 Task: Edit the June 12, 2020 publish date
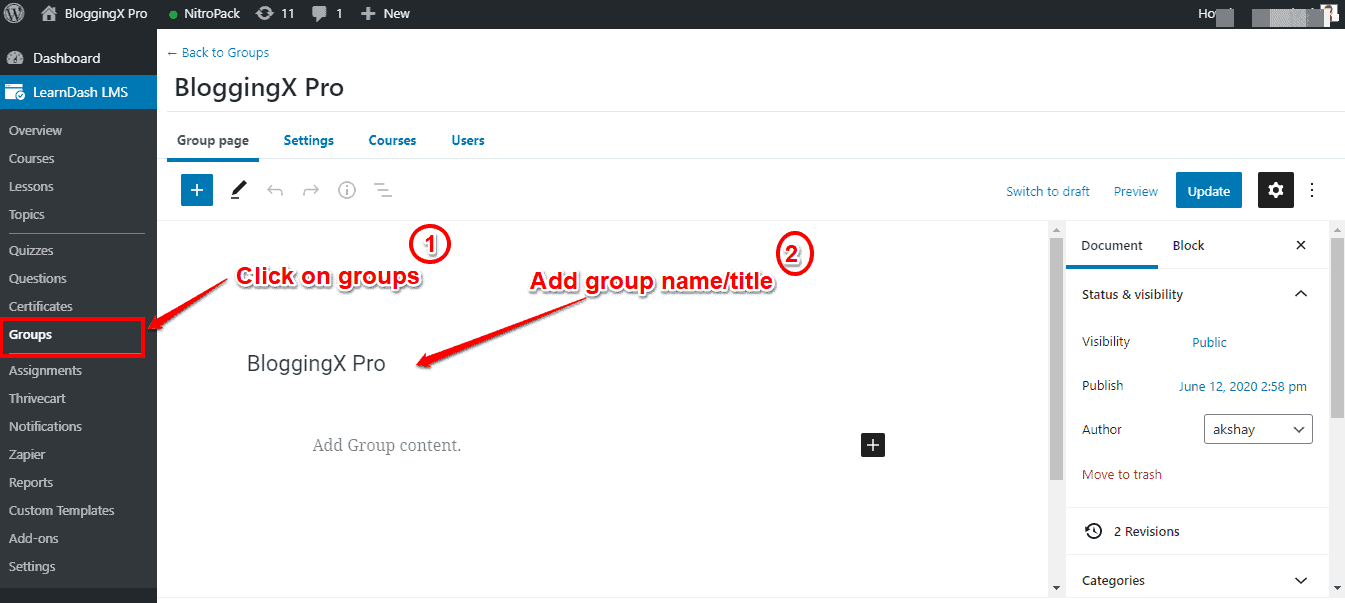click(1243, 387)
